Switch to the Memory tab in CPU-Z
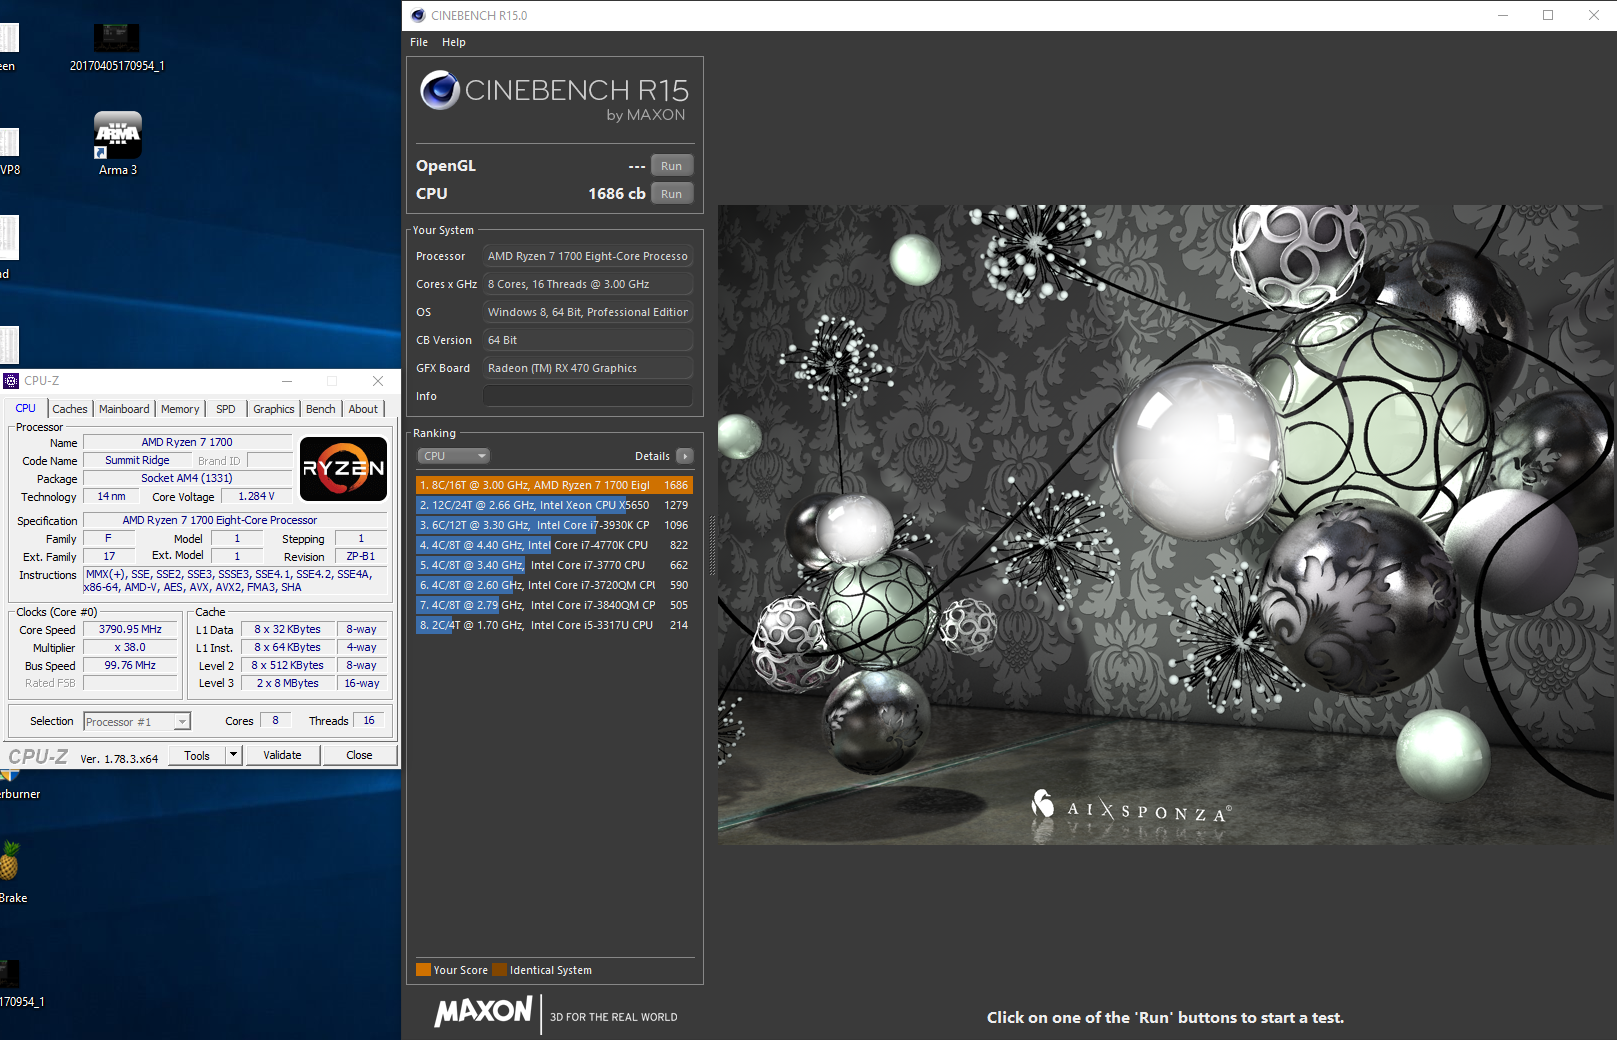This screenshot has width=1617, height=1040. [180, 409]
